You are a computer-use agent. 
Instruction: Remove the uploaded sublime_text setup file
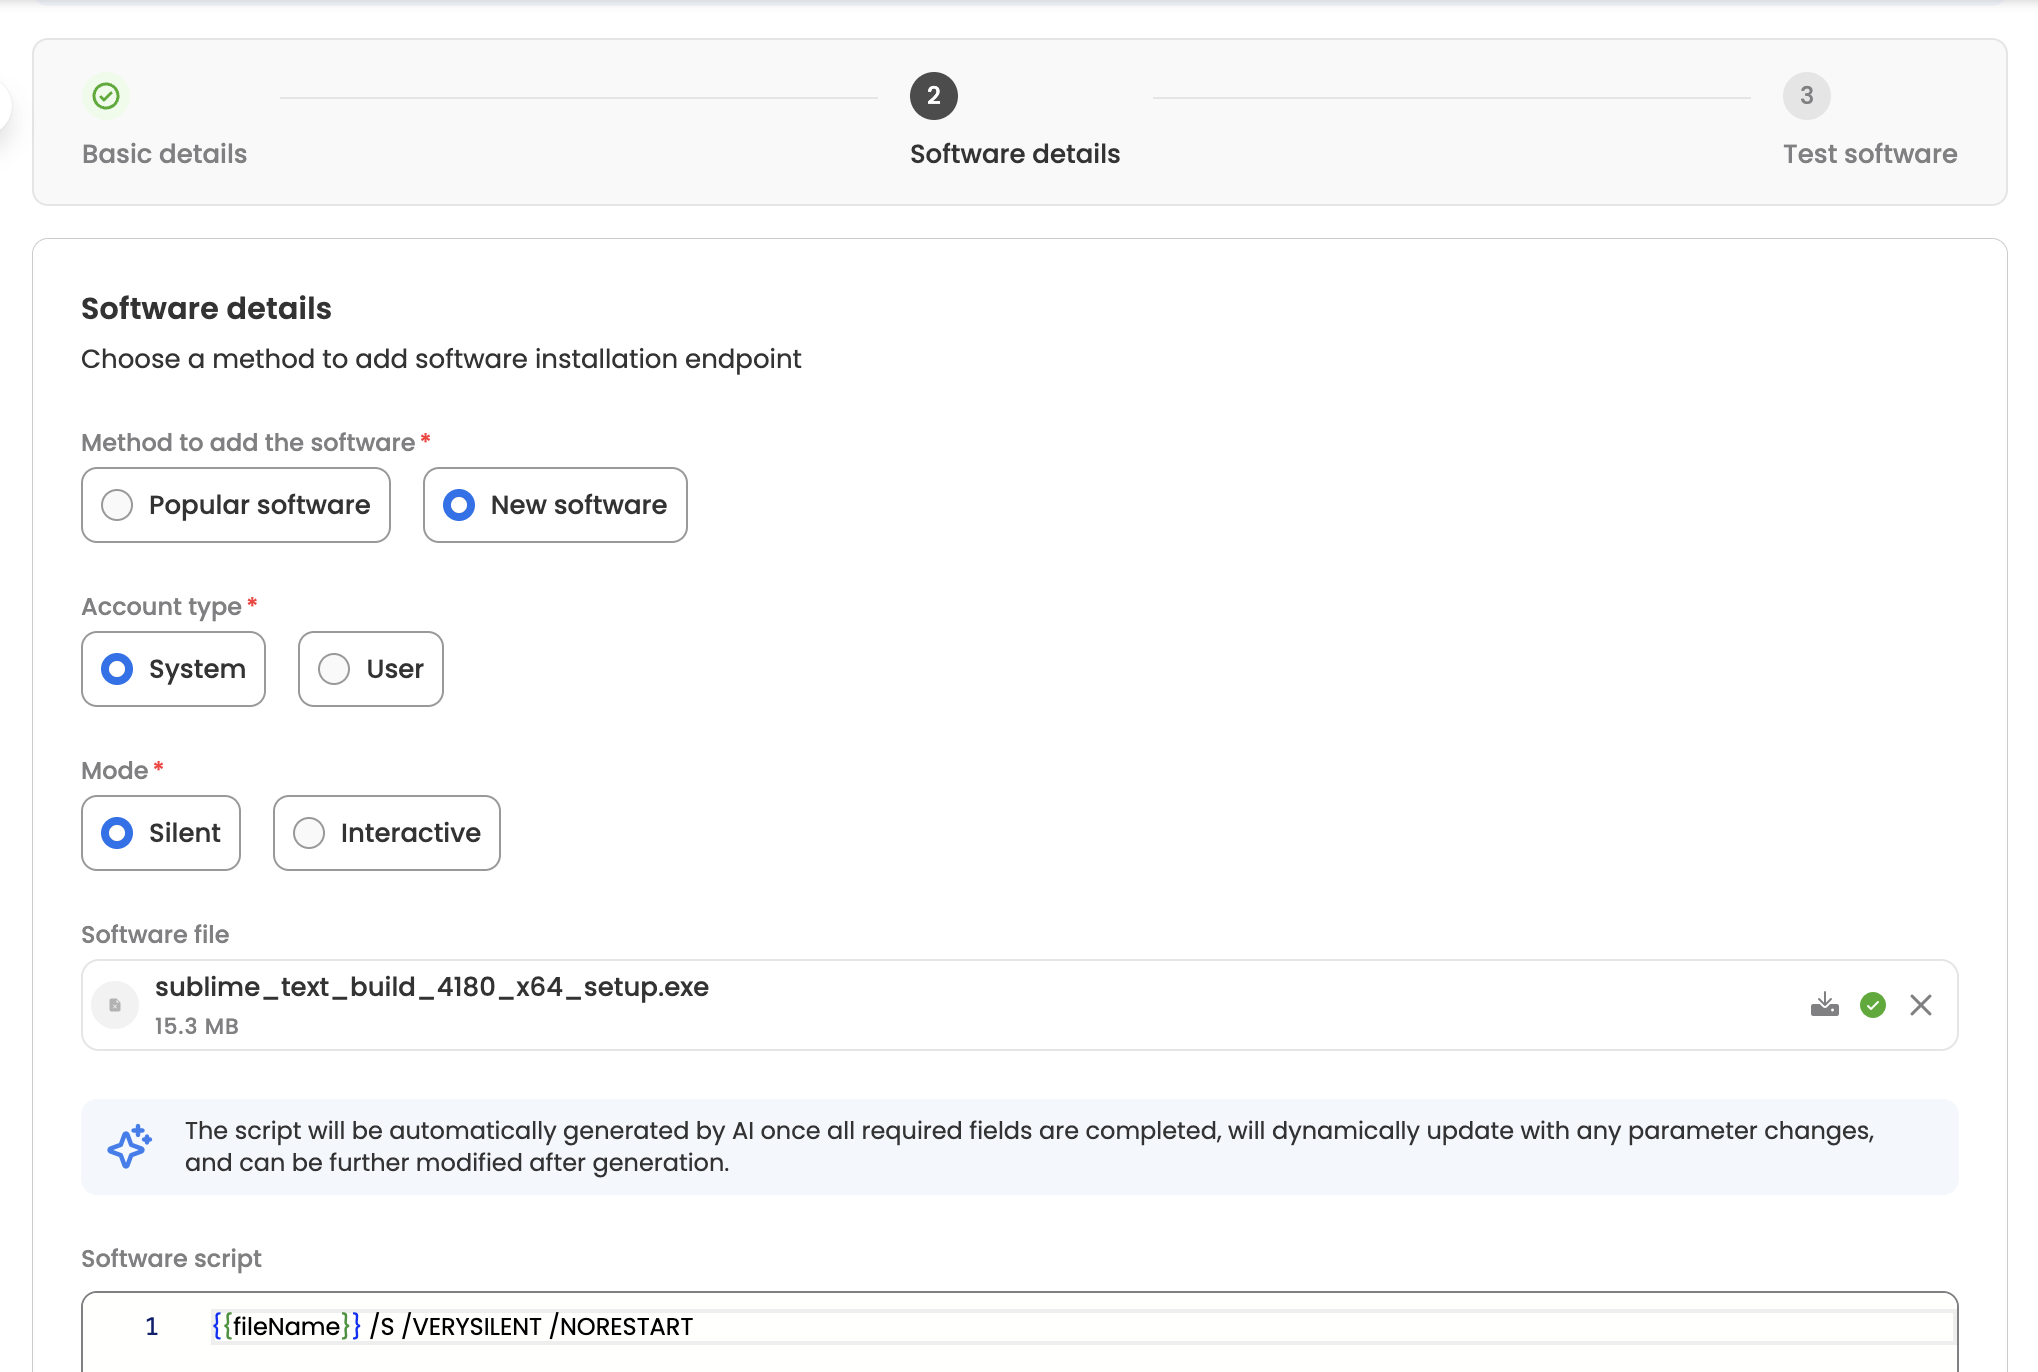click(x=1920, y=1005)
